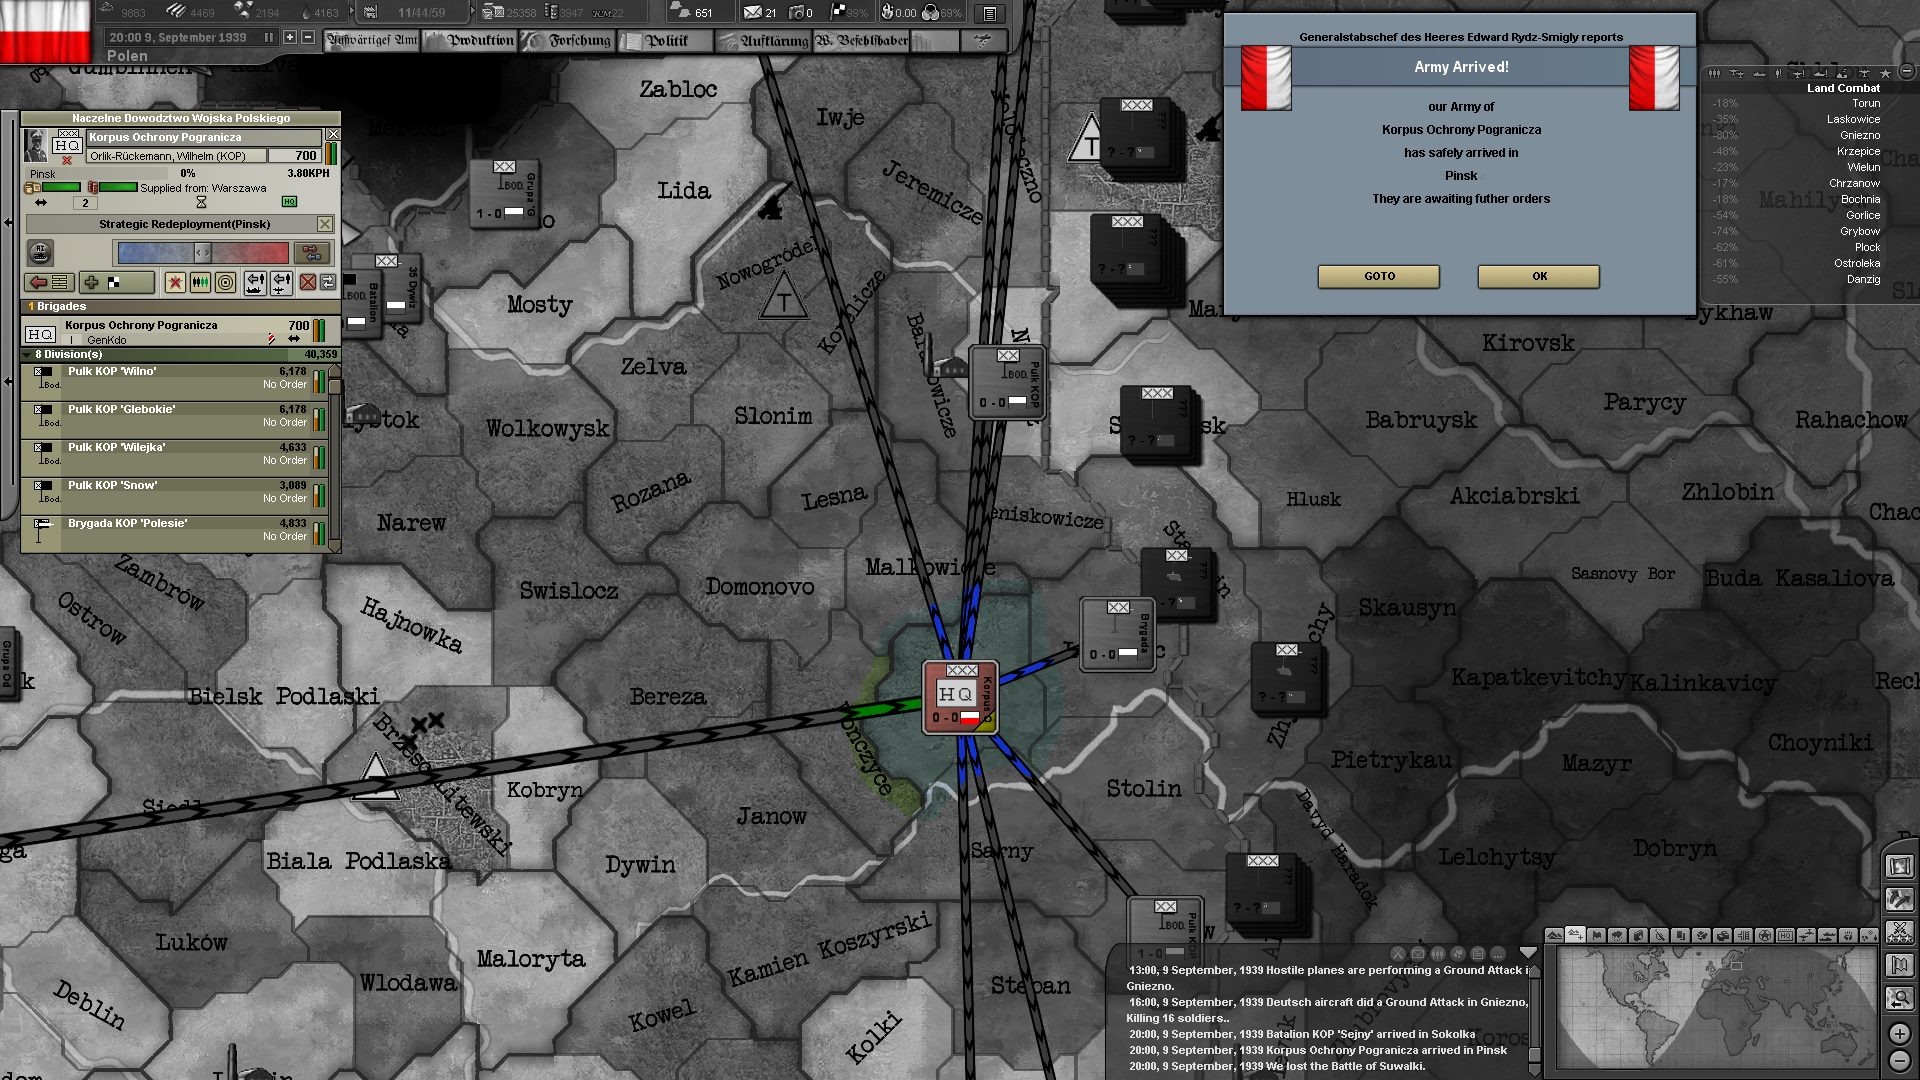Toggle the document list message filter in log
Image resolution: width=1920 pixels, height=1080 pixels.
[x=1478, y=954]
